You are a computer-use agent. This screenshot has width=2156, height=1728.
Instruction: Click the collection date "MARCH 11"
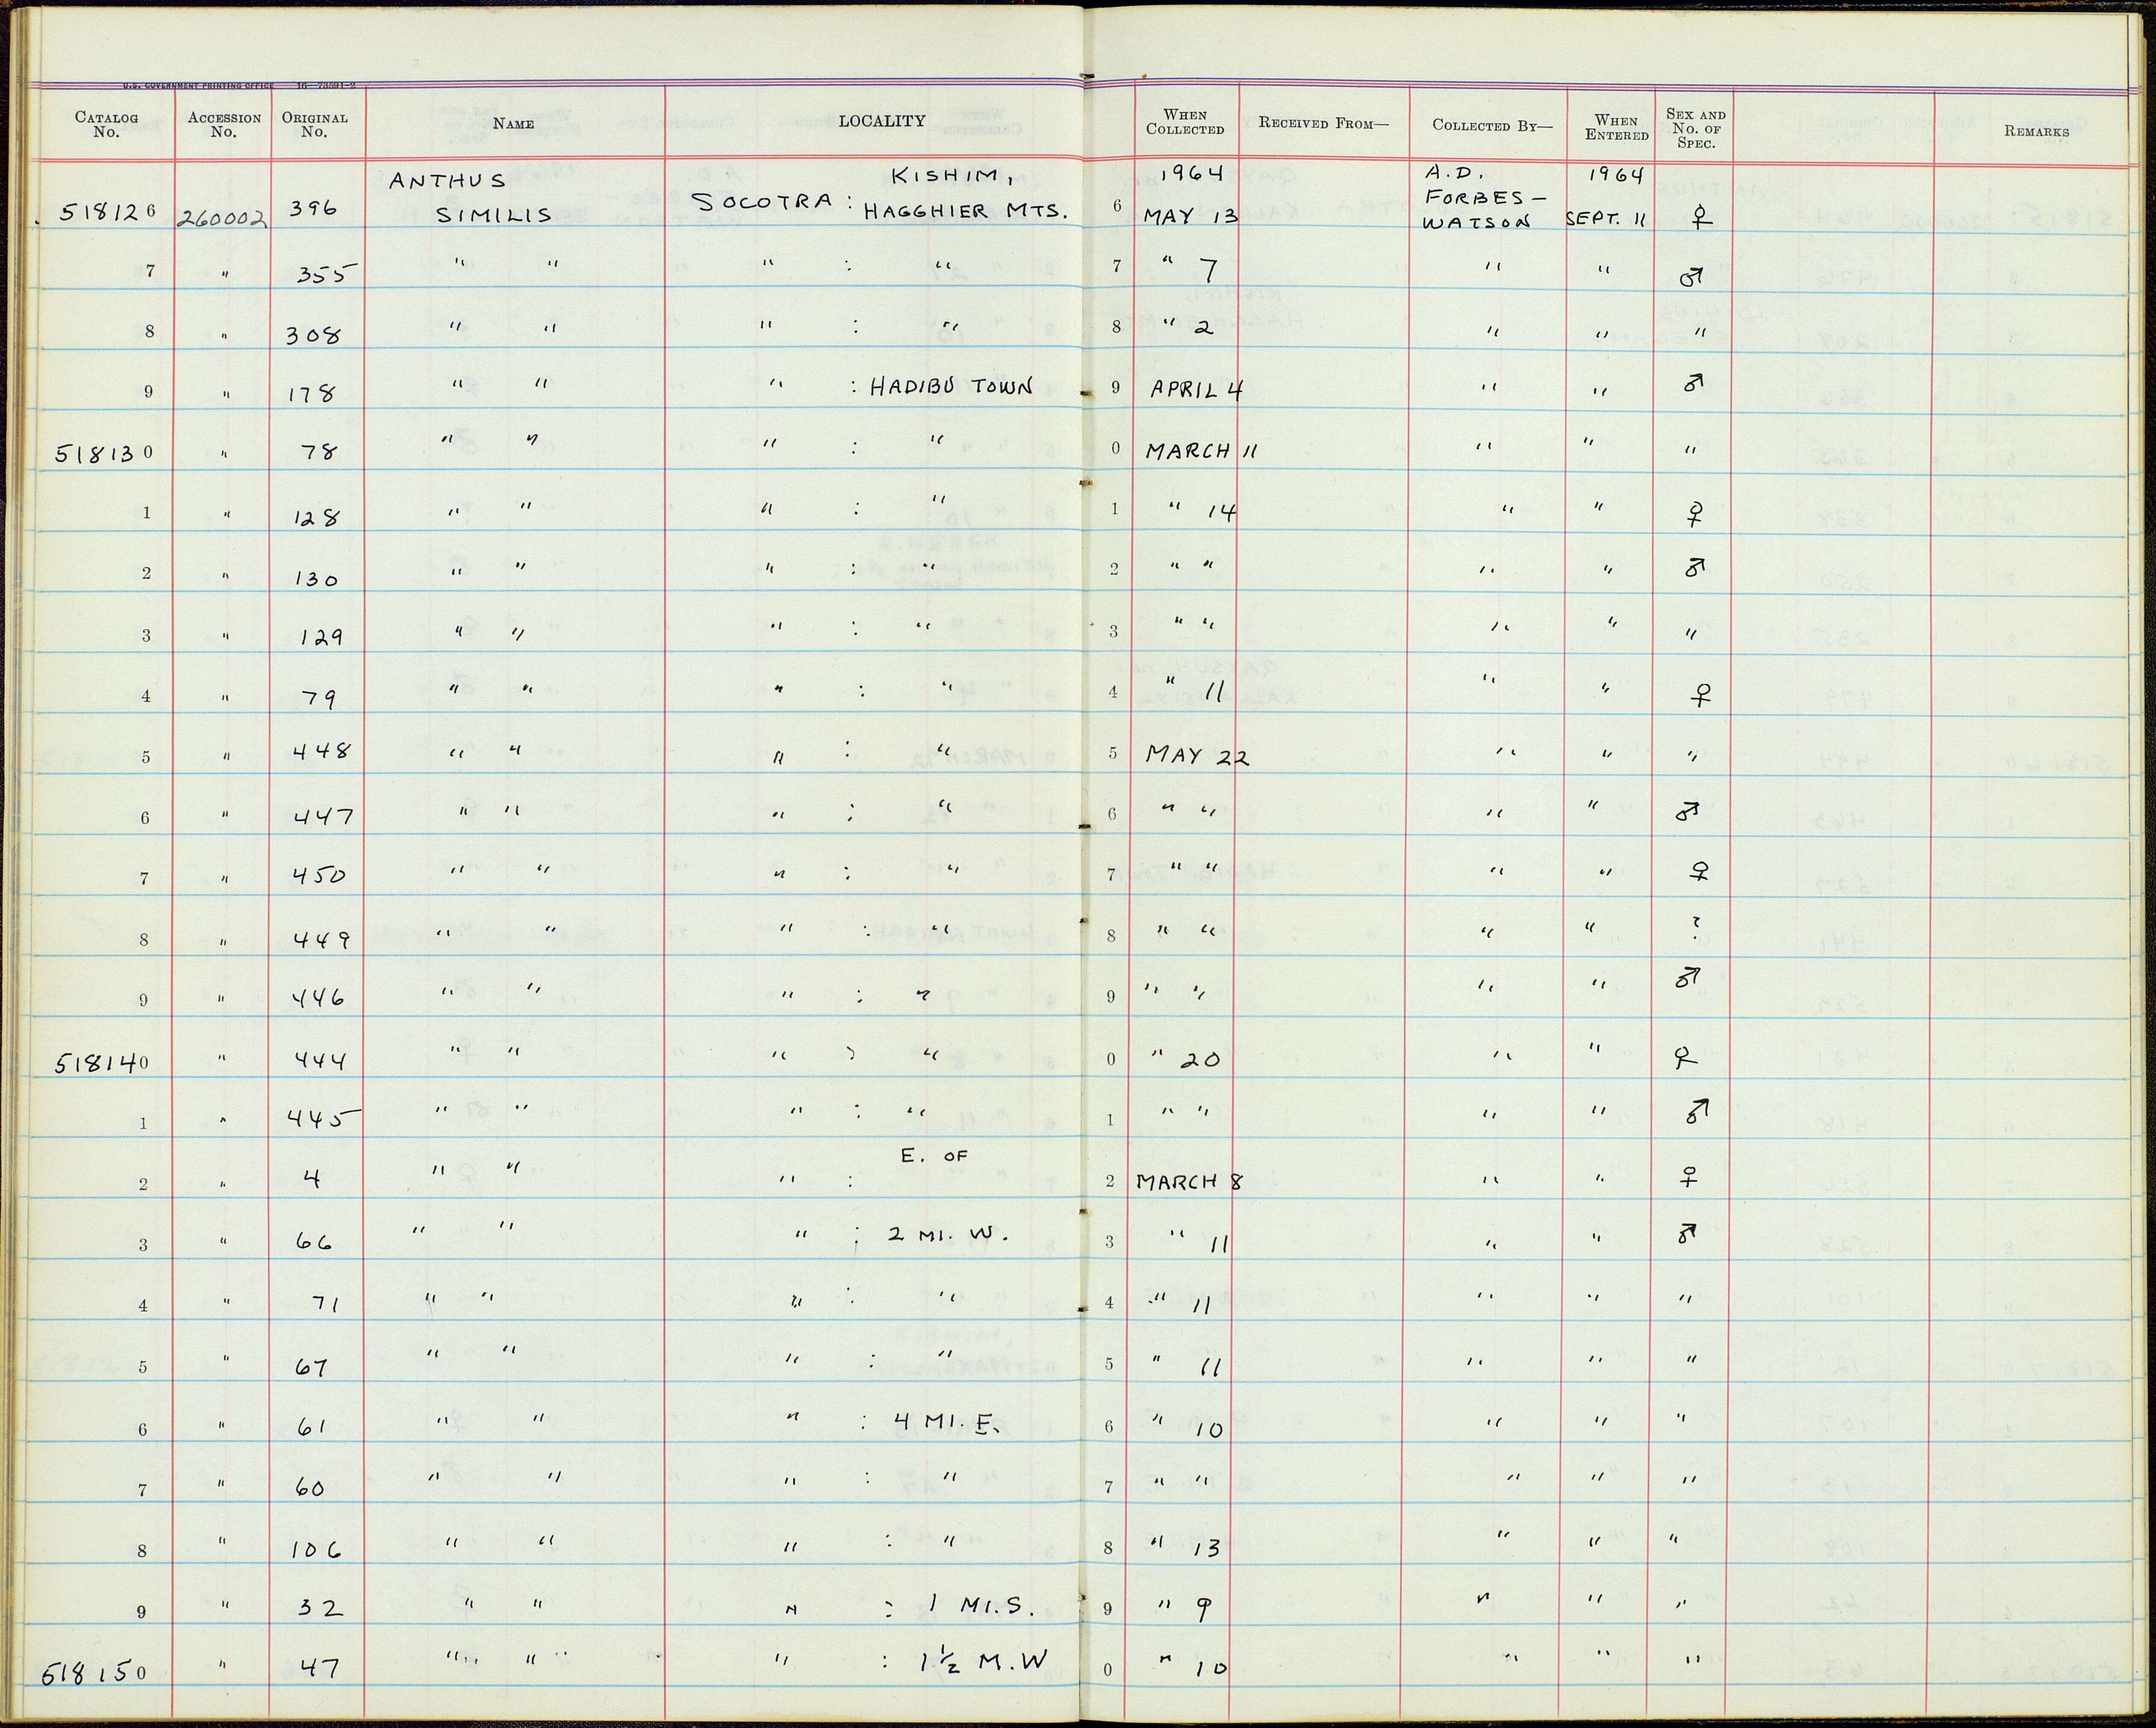pyautogui.click(x=1201, y=451)
